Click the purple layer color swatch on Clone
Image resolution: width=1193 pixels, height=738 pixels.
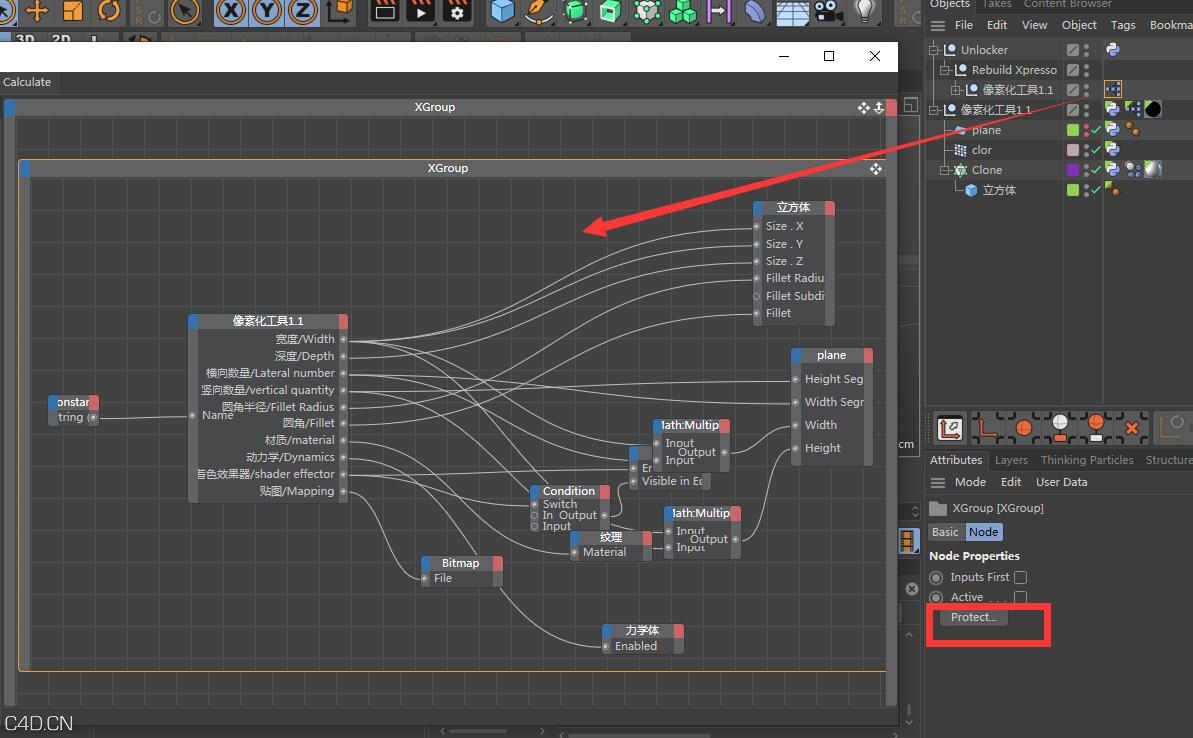[1071, 170]
